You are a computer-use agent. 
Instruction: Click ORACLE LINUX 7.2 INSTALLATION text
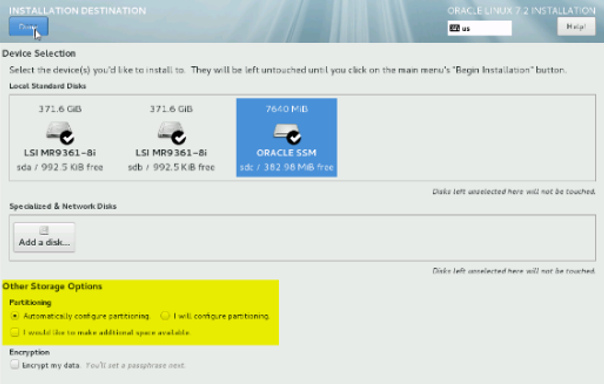pos(521,11)
